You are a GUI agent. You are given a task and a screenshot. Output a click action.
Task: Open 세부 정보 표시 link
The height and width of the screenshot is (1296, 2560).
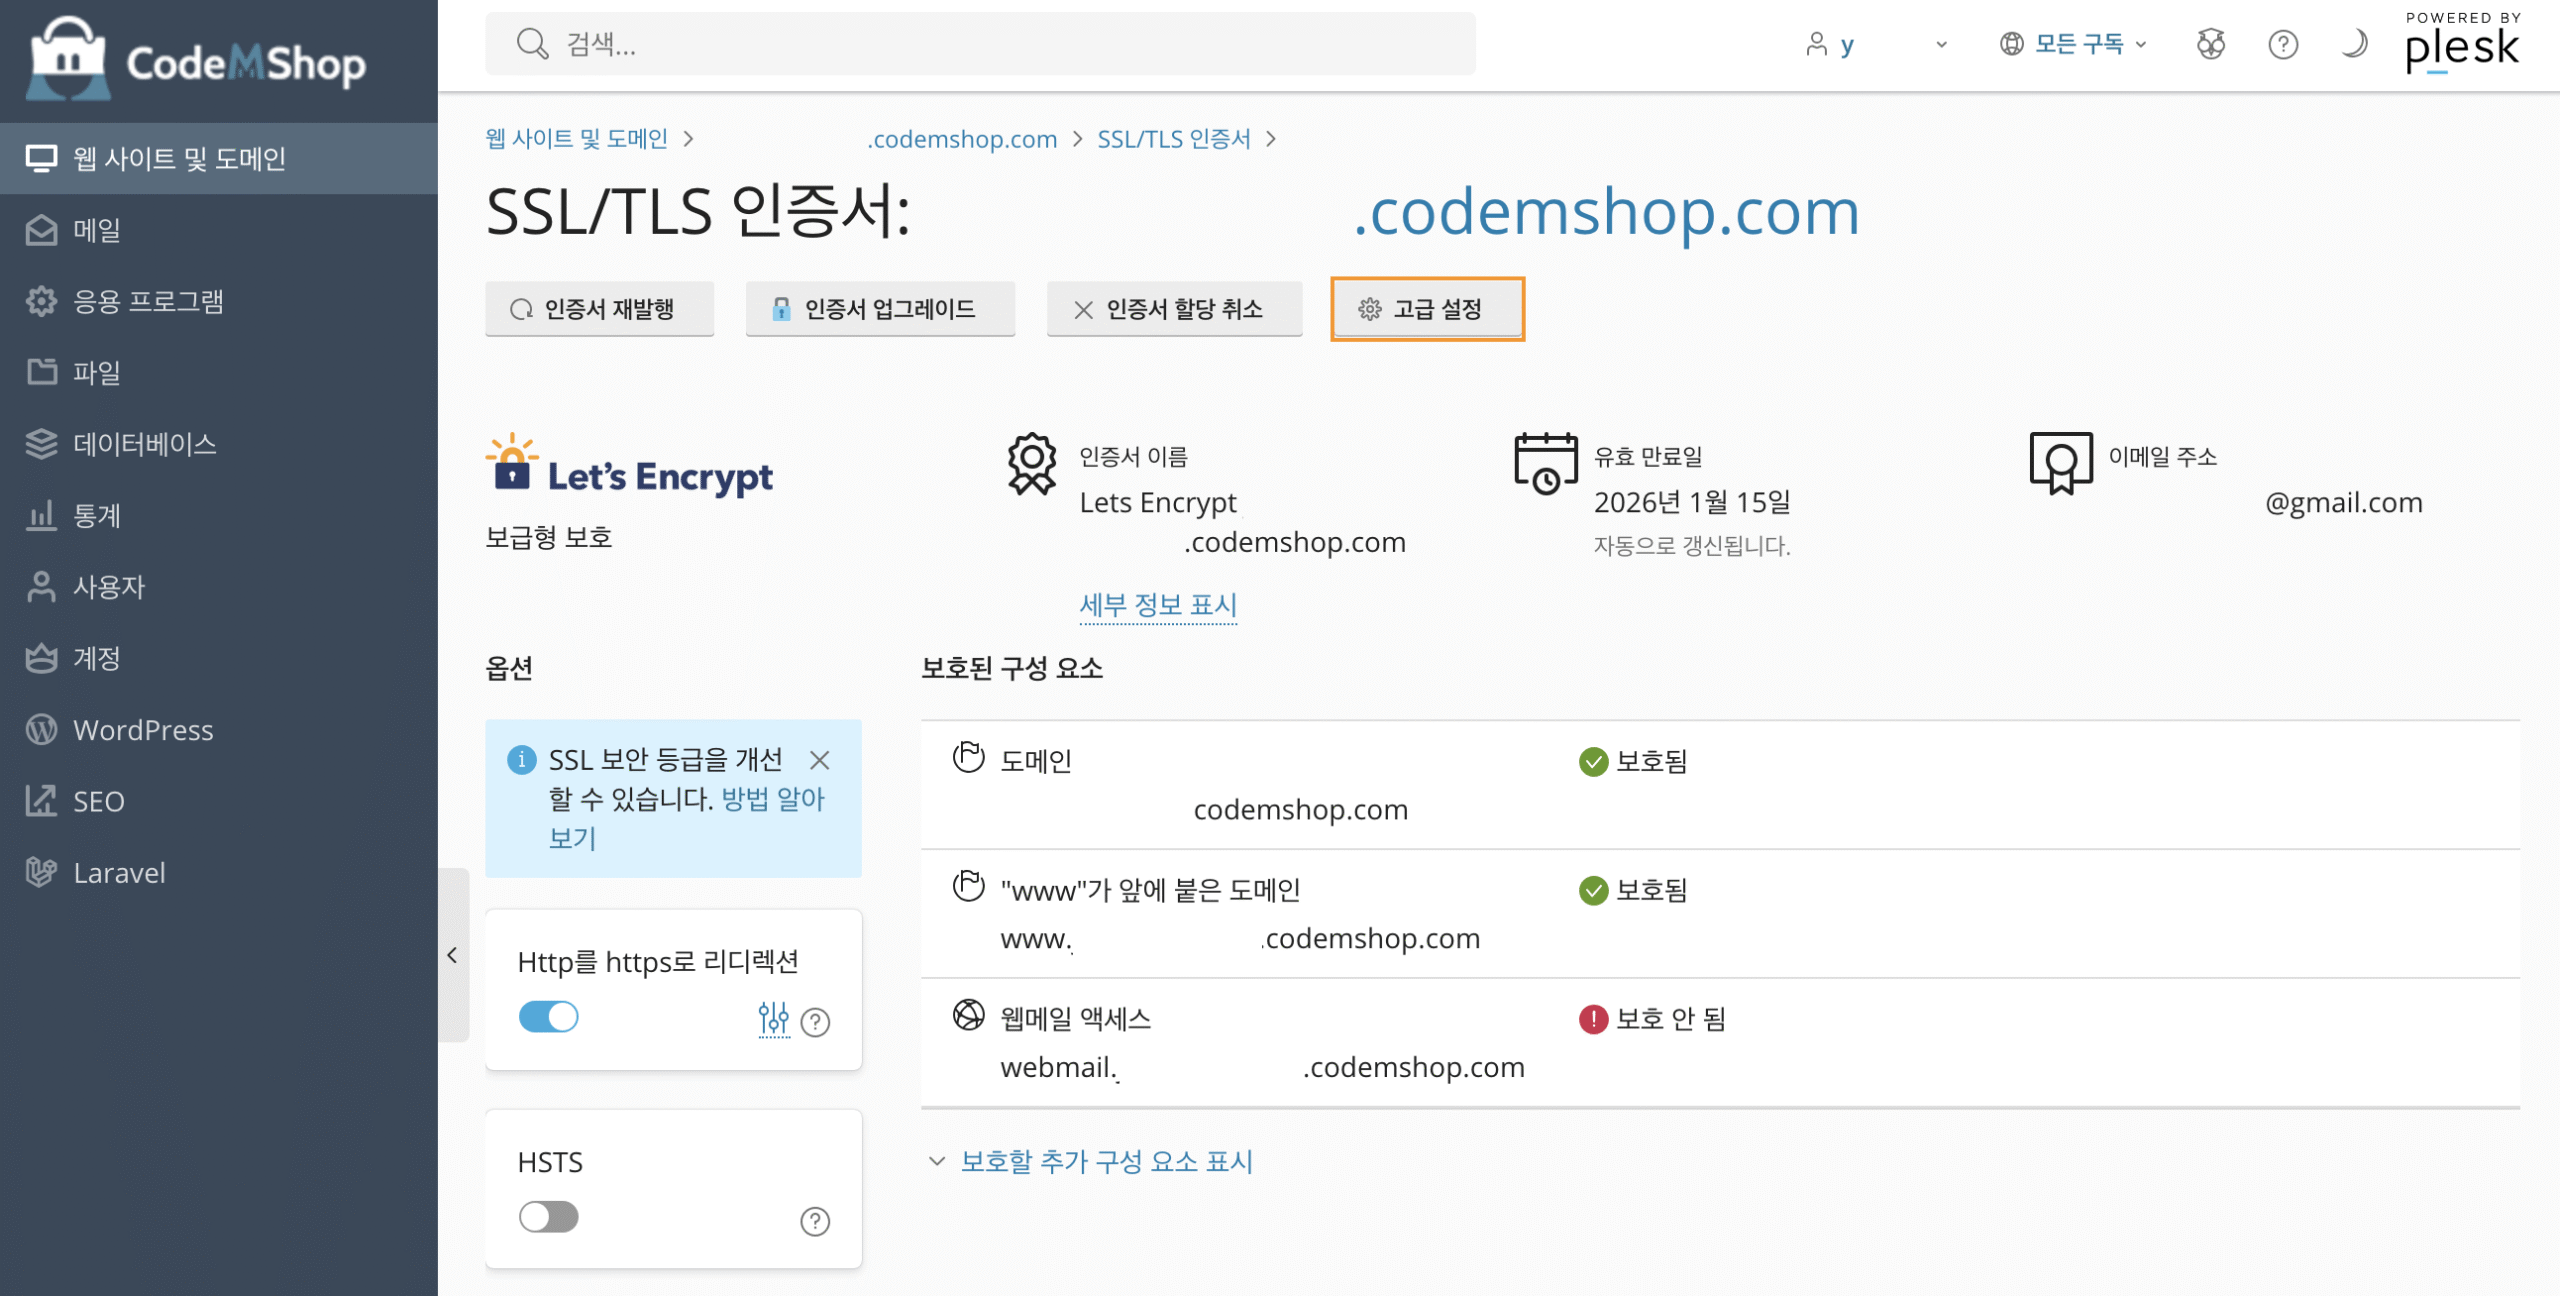point(1158,605)
